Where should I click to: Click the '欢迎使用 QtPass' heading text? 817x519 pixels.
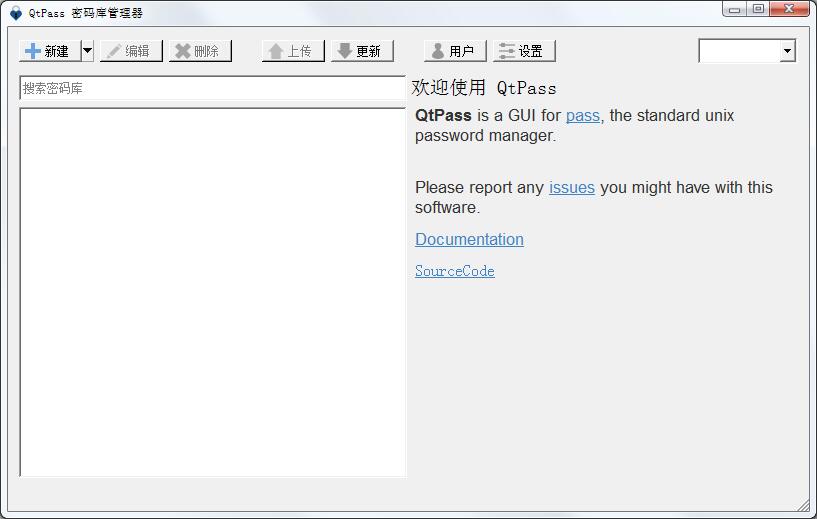point(484,88)
